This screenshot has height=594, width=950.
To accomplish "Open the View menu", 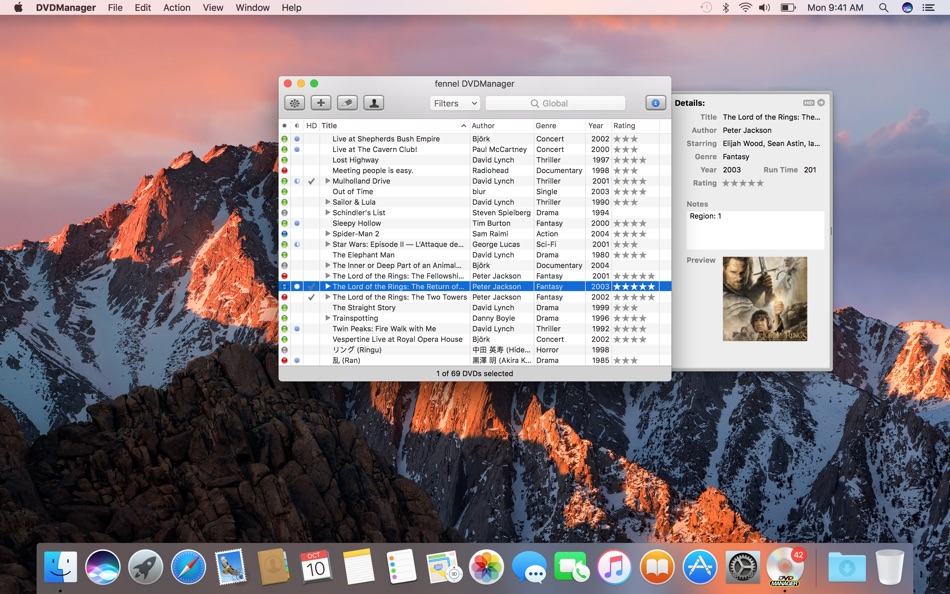I will pyautogui.click(x=213, y=8).
